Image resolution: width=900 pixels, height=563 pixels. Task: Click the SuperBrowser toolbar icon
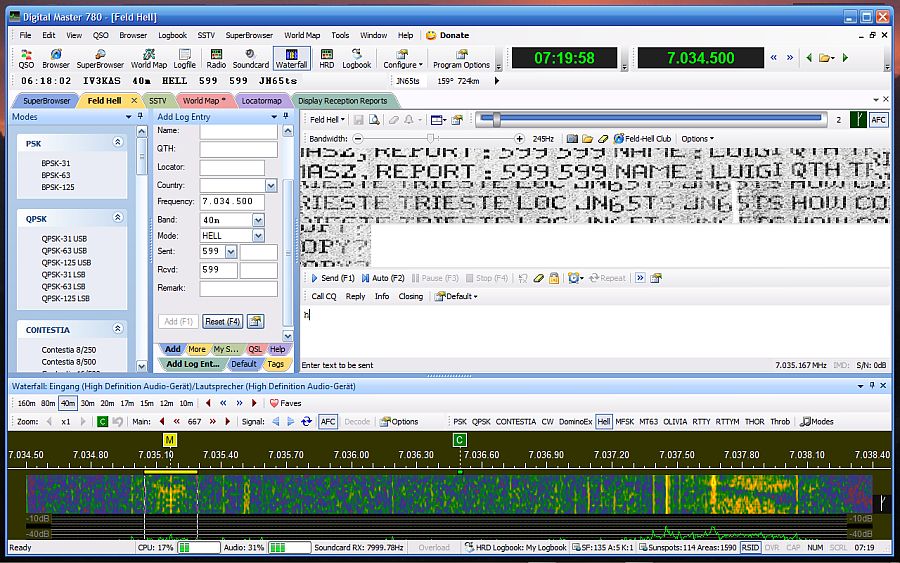[x=100, y=58]
